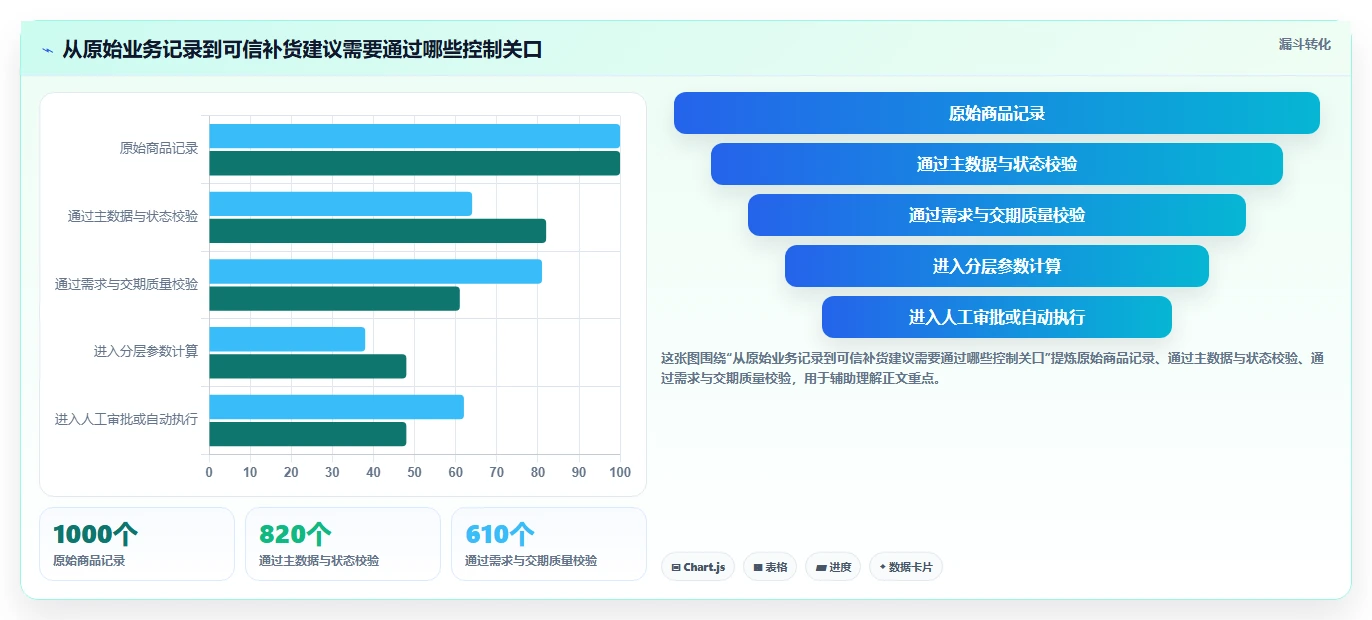Click the 漏斗转化 label in header
The height and width of the screenshot is (620, 1372).
1305,45
